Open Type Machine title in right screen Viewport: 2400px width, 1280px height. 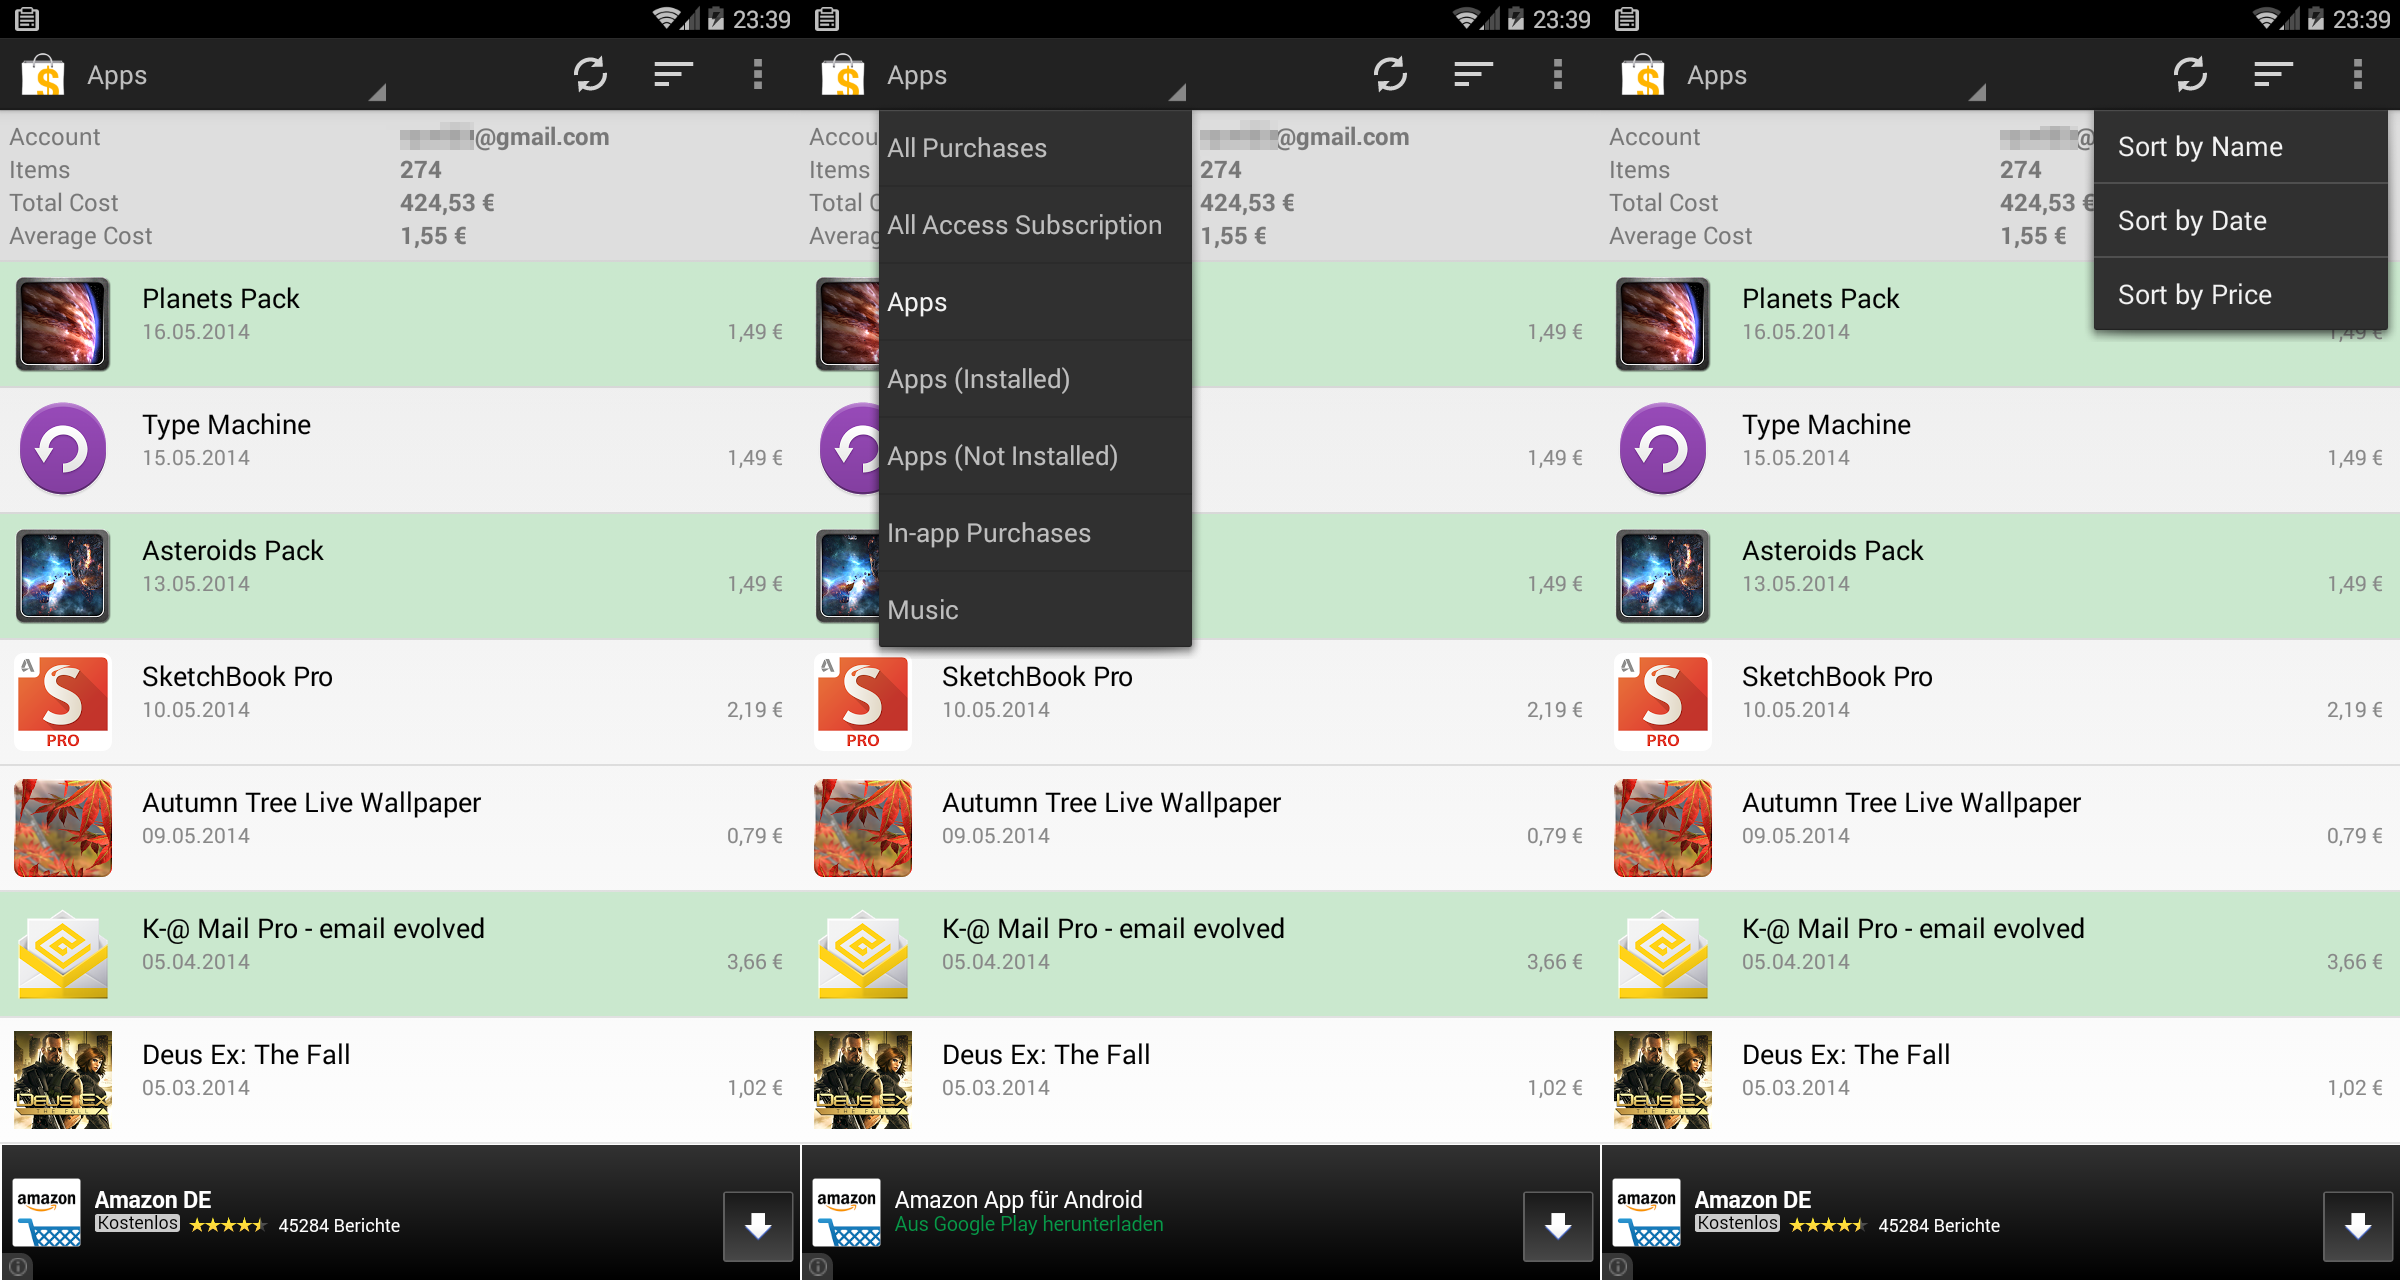(1826, 425)
